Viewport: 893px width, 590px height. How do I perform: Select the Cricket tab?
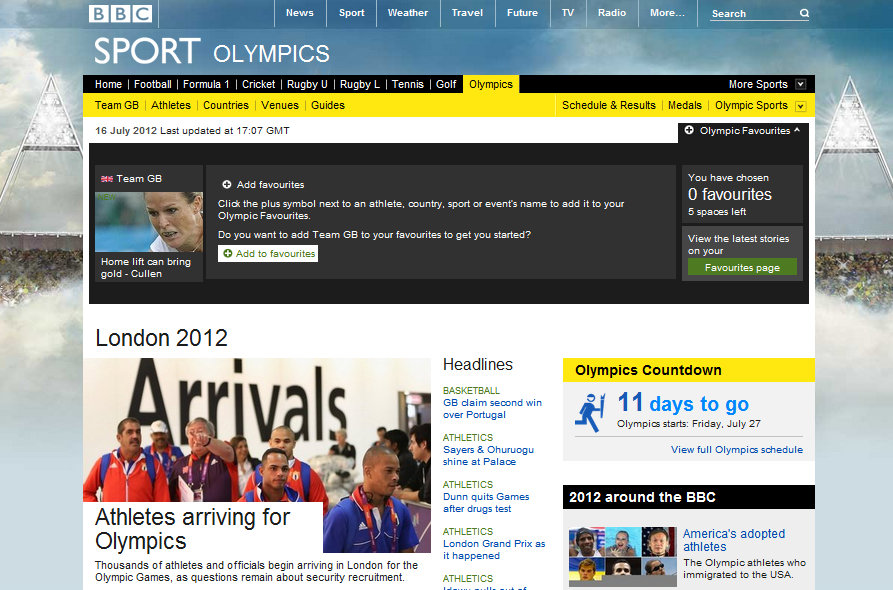(259, 84)
